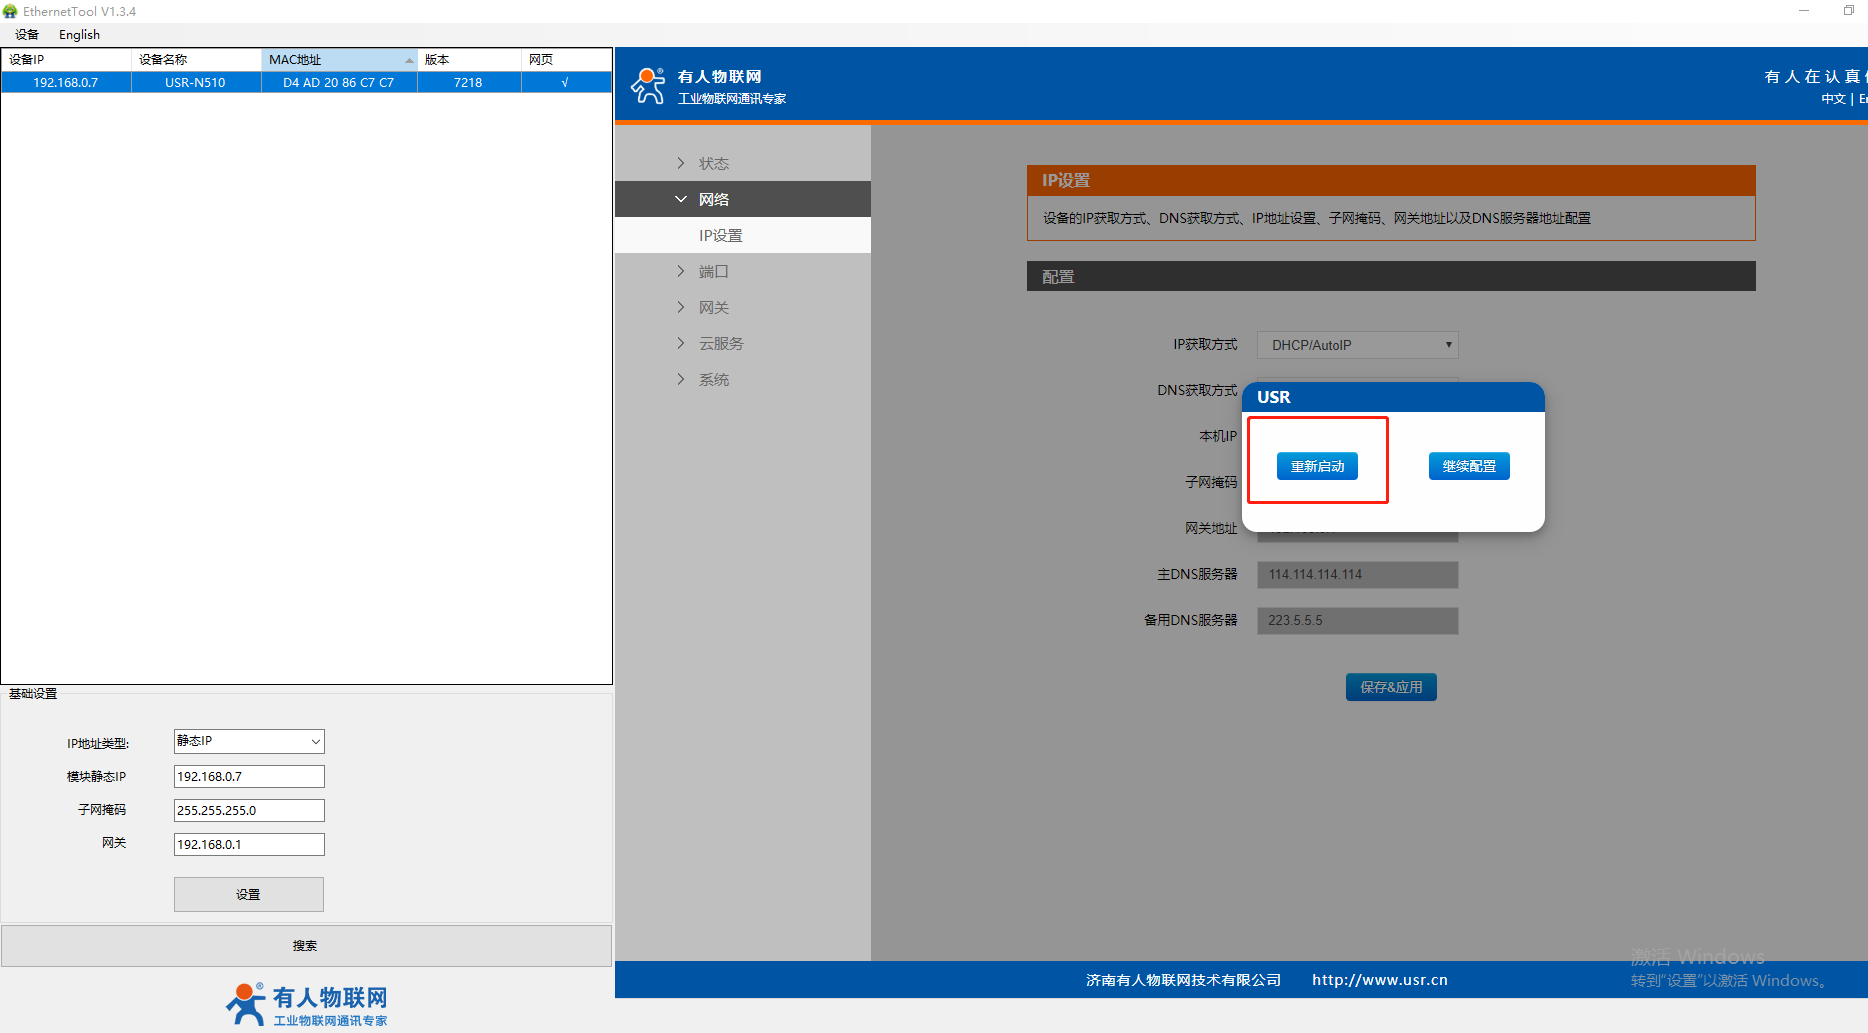Open the 云服务 sidebar menu

pyautogui.click(x=720, y=343)
